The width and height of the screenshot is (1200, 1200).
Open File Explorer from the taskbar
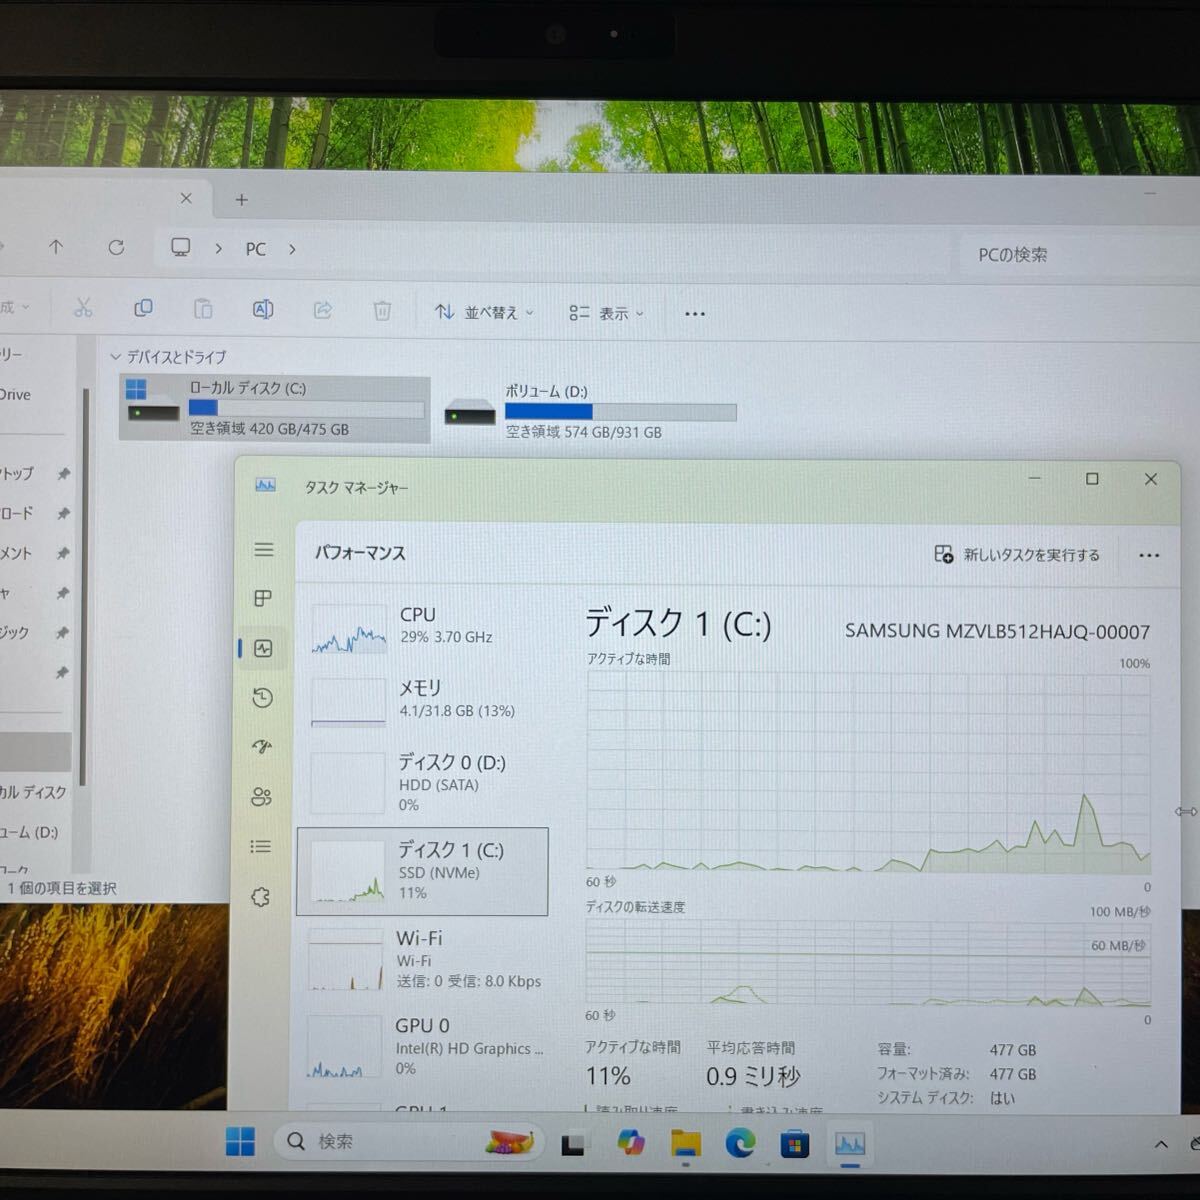[686, 1143]
